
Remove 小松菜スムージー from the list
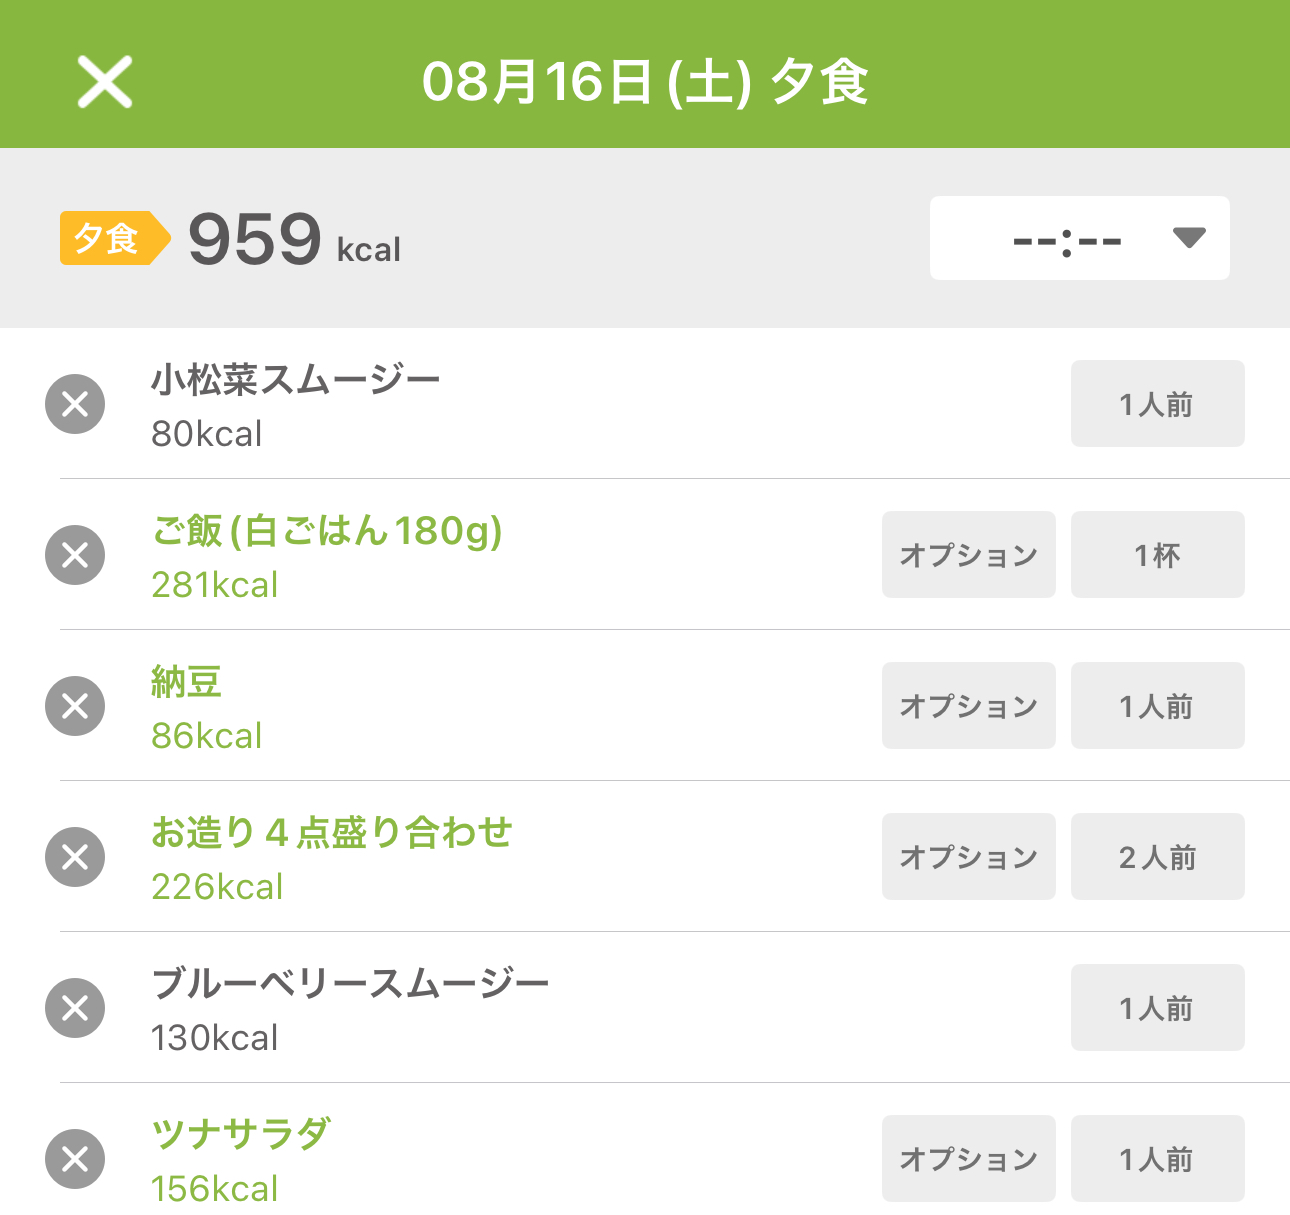(75, 404)
